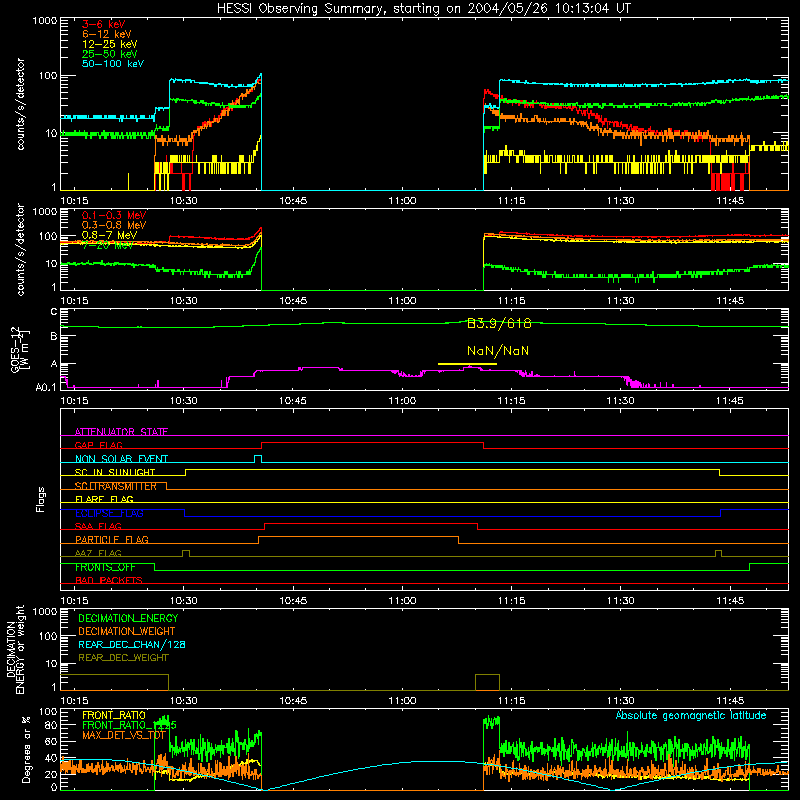Click the GOES-12 [W m-2] axis title
This screenshot has width=800, height=800.
20,349
